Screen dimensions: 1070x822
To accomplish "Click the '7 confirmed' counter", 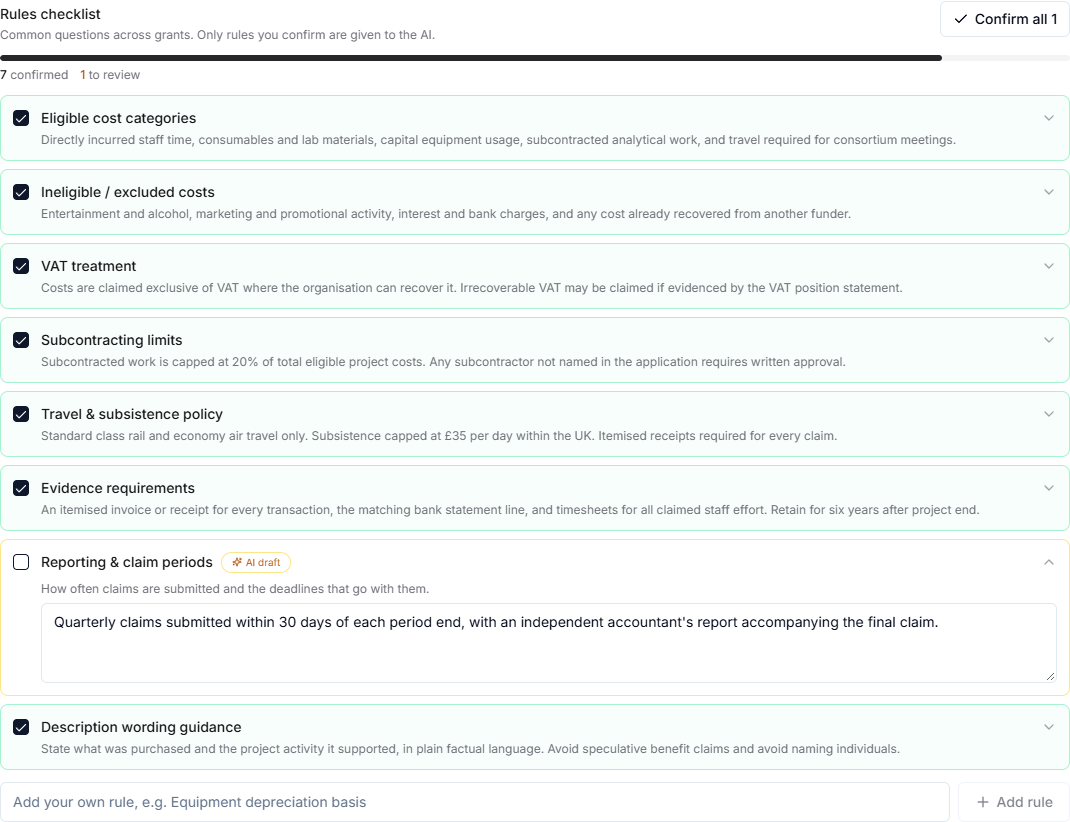I will [x=34, y=75].
